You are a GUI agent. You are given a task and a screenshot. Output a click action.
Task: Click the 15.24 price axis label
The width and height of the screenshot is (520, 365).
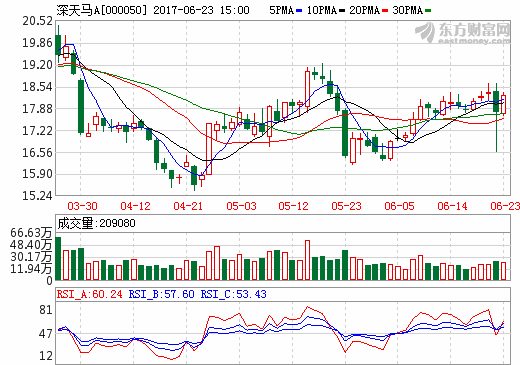click(37, 196)
